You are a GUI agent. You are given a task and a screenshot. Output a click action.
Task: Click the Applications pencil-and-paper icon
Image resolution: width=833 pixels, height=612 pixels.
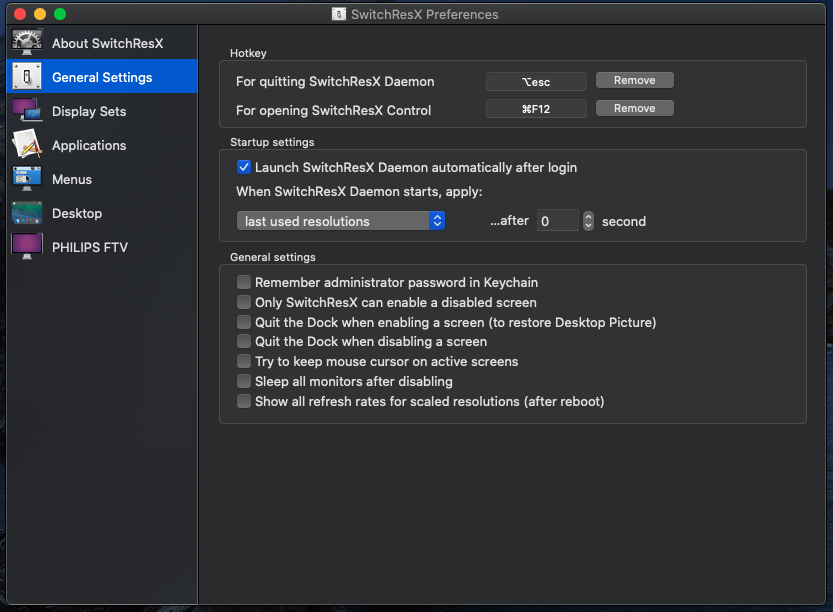point(27,144)
